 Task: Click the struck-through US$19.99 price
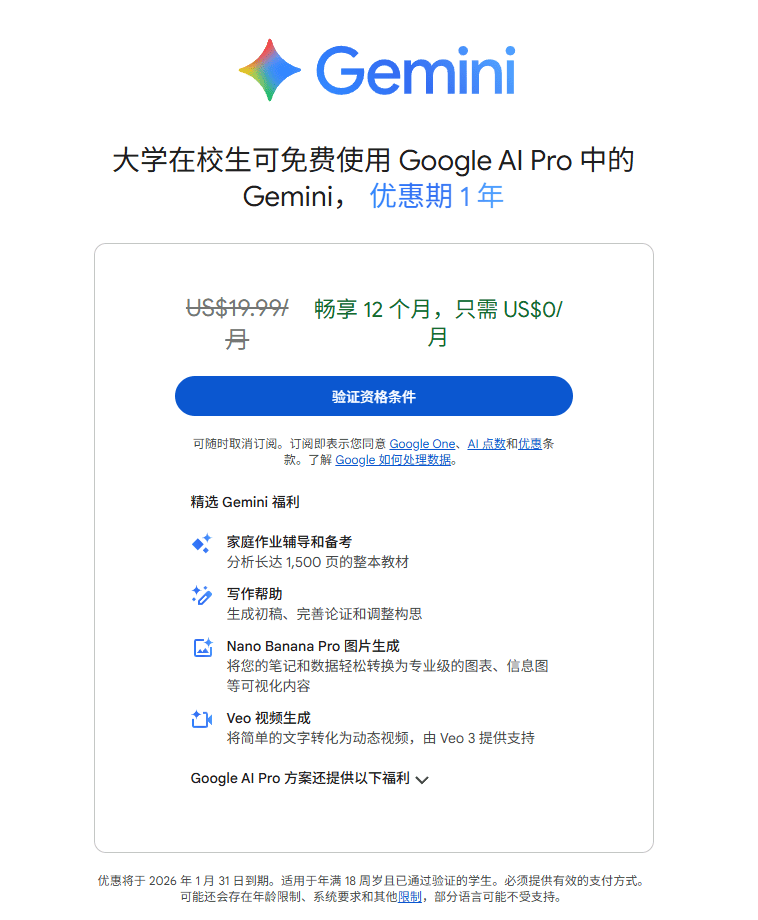237,310
